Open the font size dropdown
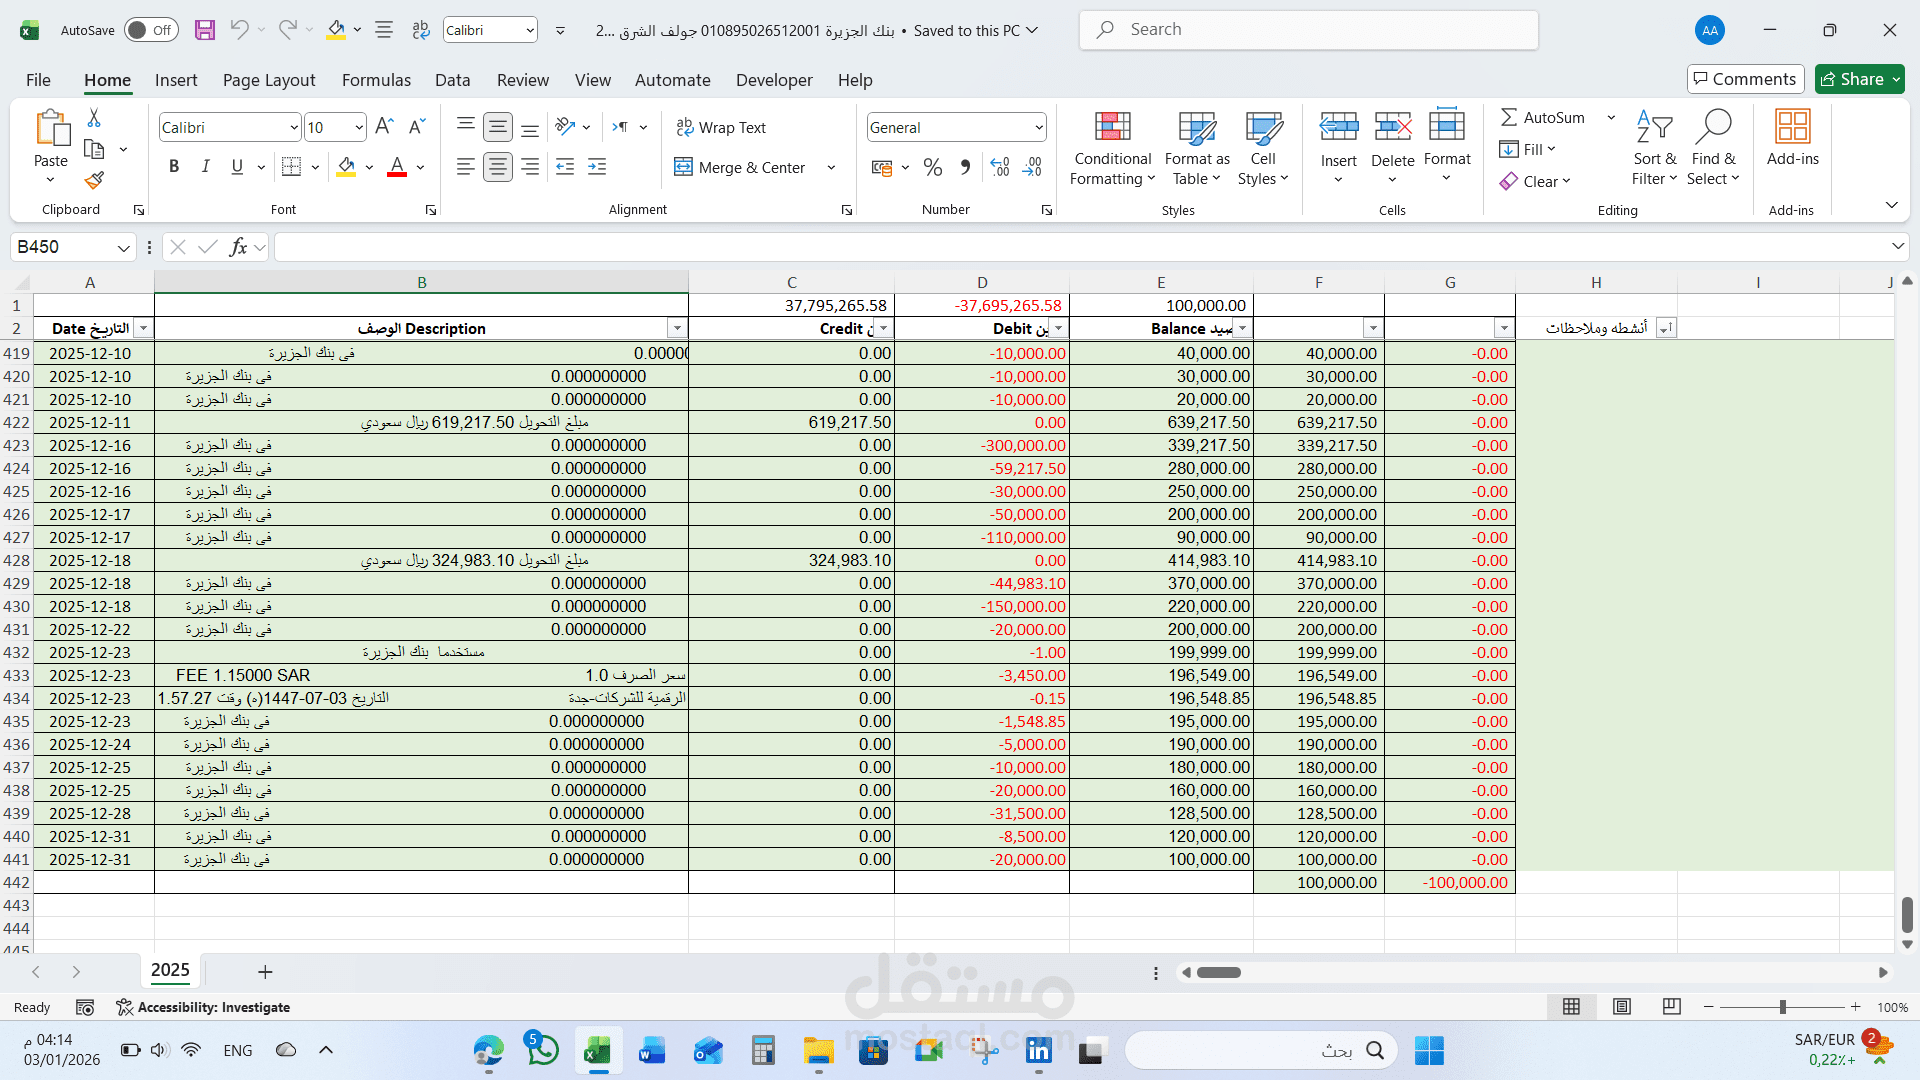This screenshot has height=1080, width=1920. click(x=359, y=127)
